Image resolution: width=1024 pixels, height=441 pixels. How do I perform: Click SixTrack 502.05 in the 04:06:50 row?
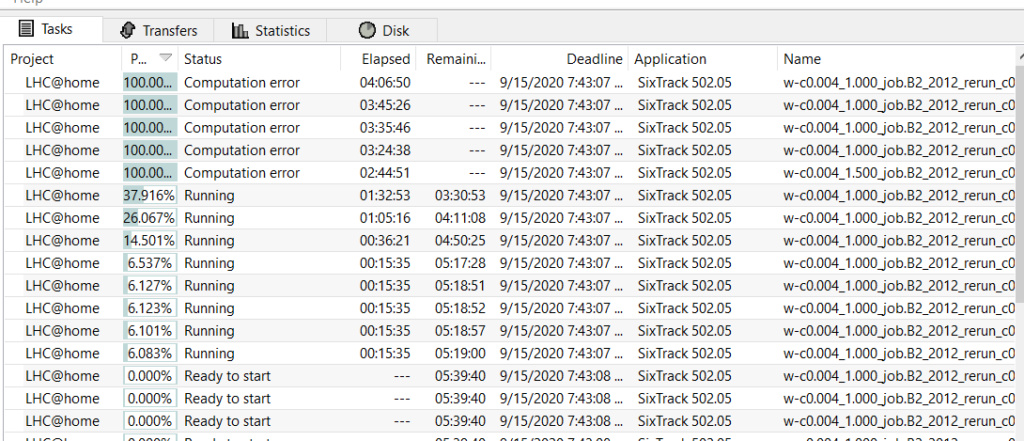pos(684,82)
